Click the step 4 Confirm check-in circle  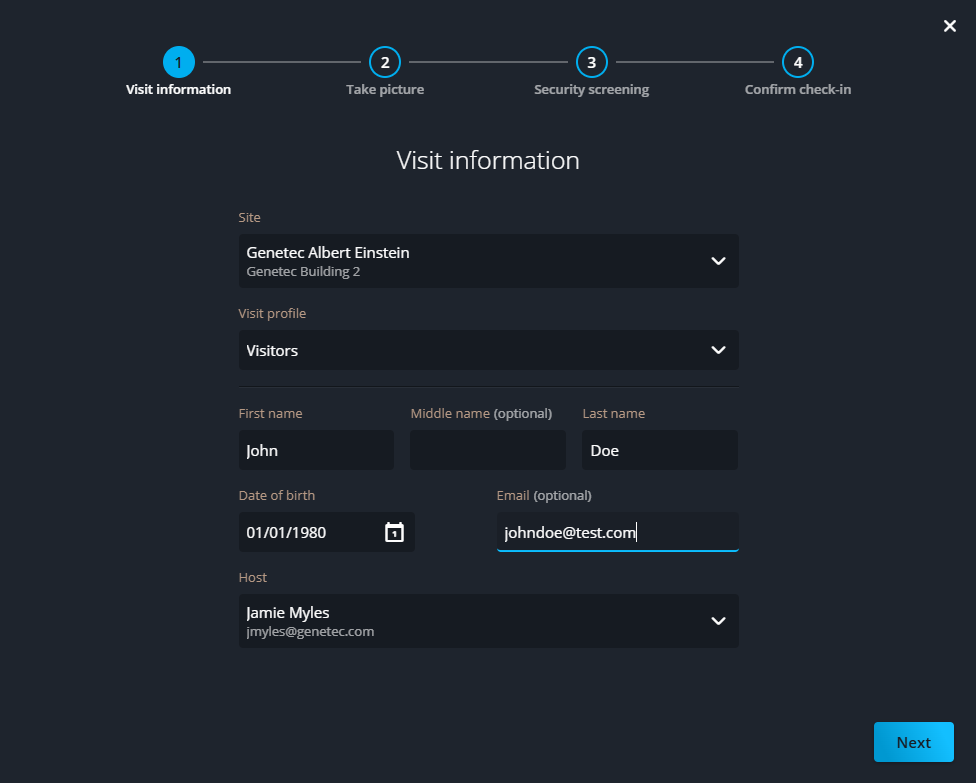pyautogui.click(x=798, y=61)
